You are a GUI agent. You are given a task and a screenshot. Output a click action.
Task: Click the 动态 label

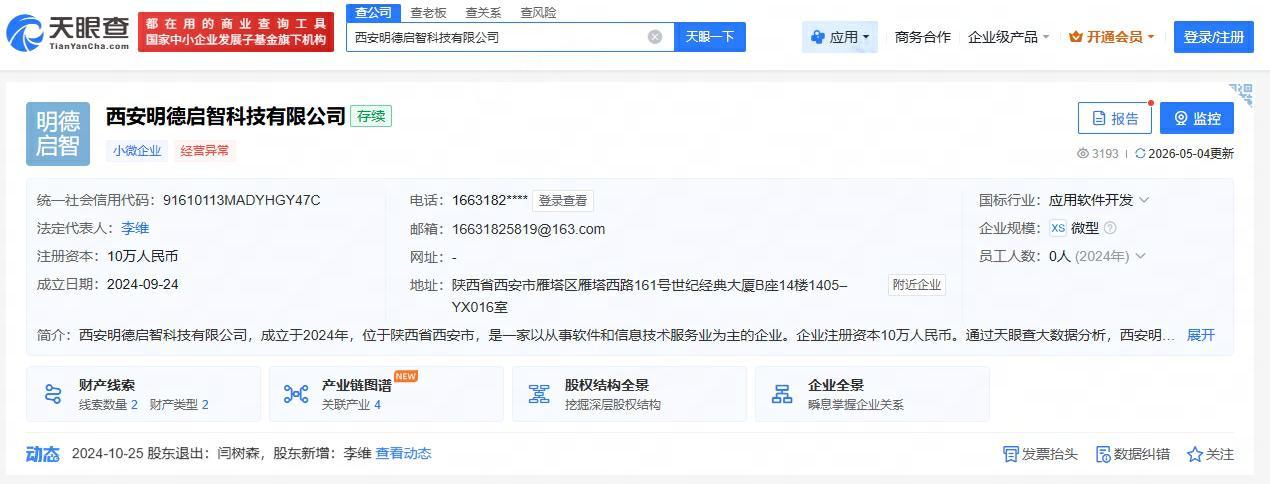click(x=43, y=454)
